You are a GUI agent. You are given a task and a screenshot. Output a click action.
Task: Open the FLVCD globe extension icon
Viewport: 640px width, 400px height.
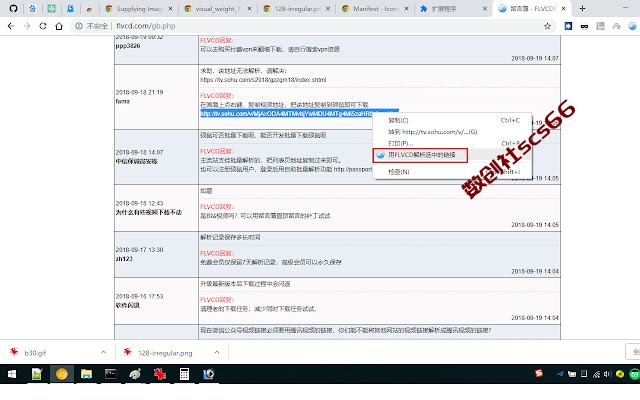(632, 26)
